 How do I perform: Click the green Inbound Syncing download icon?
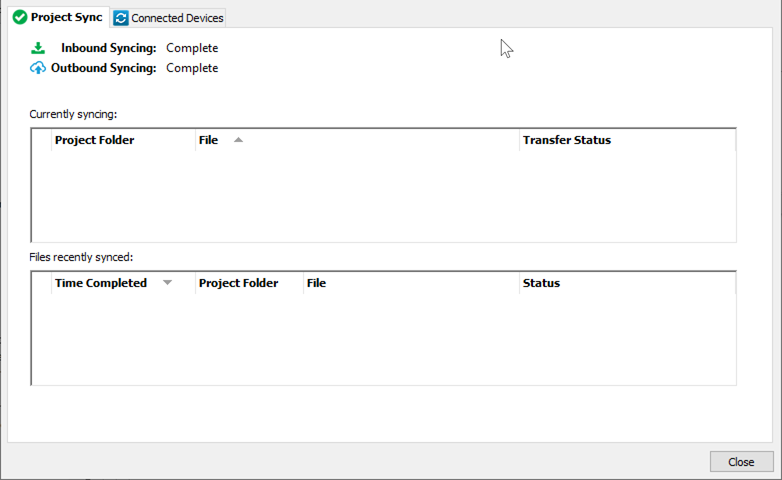click(38, 48)
